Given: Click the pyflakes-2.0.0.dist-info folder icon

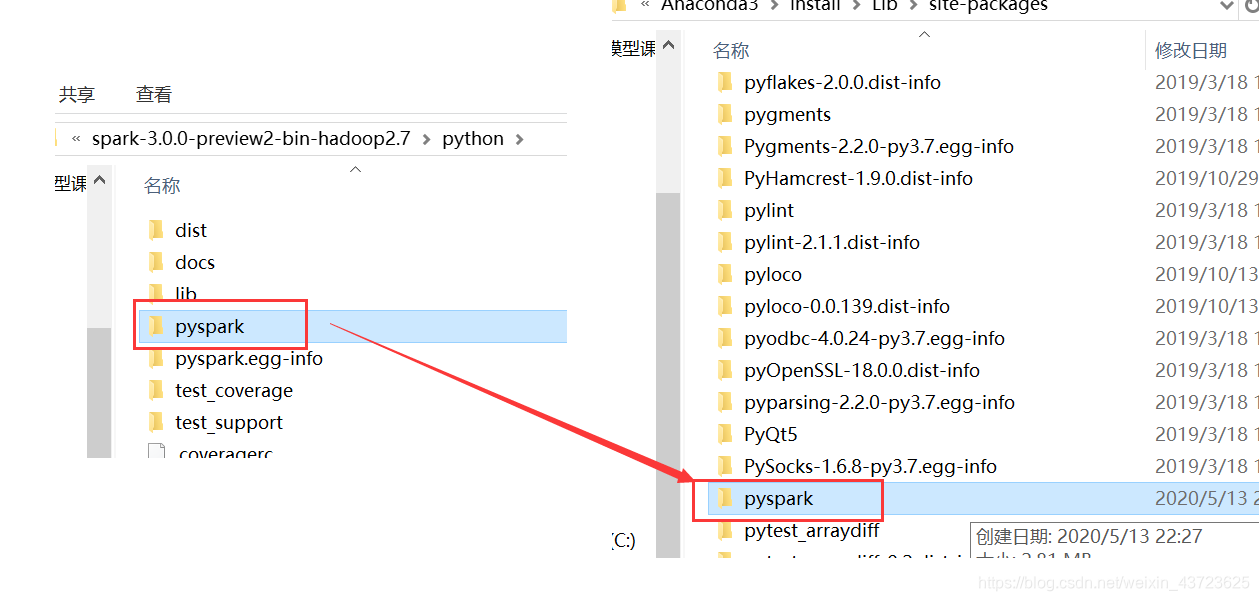Looking at the screenshot, I should (x=726, y=82).
